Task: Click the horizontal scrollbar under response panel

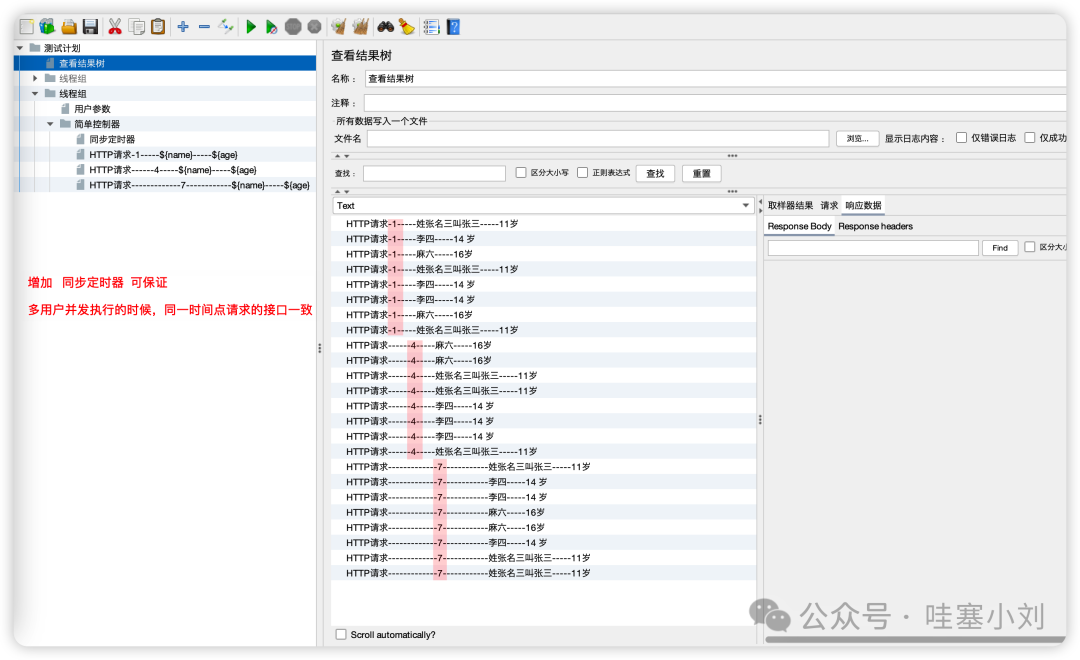Action: [x=915, y=639]
